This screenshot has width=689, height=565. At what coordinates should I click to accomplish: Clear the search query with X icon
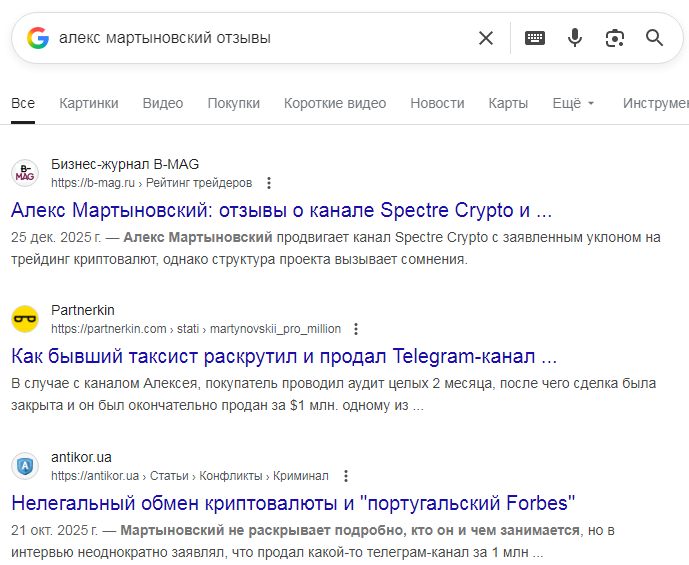(486, 38)
